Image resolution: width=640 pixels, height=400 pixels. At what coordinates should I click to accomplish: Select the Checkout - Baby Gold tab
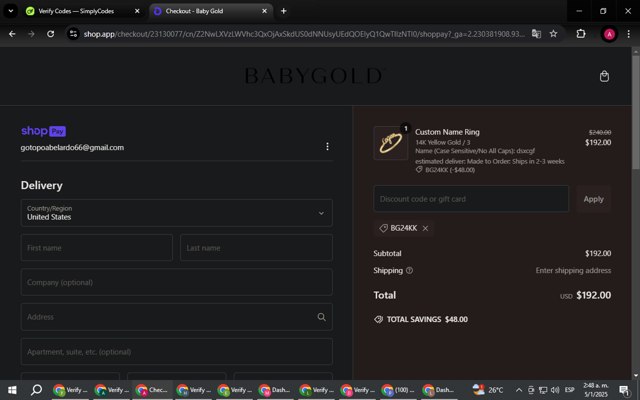point(194,11)
